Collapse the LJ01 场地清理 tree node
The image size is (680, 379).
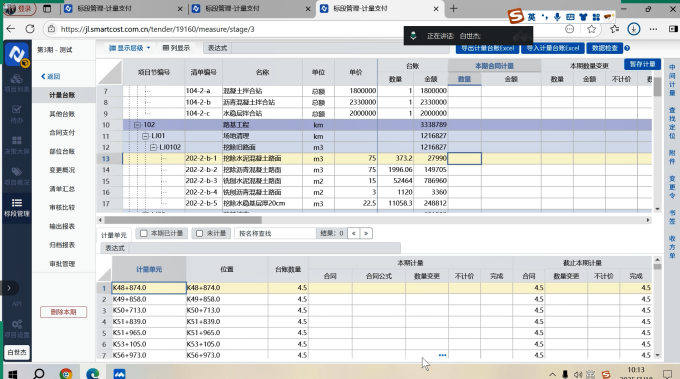pos(146,136)
